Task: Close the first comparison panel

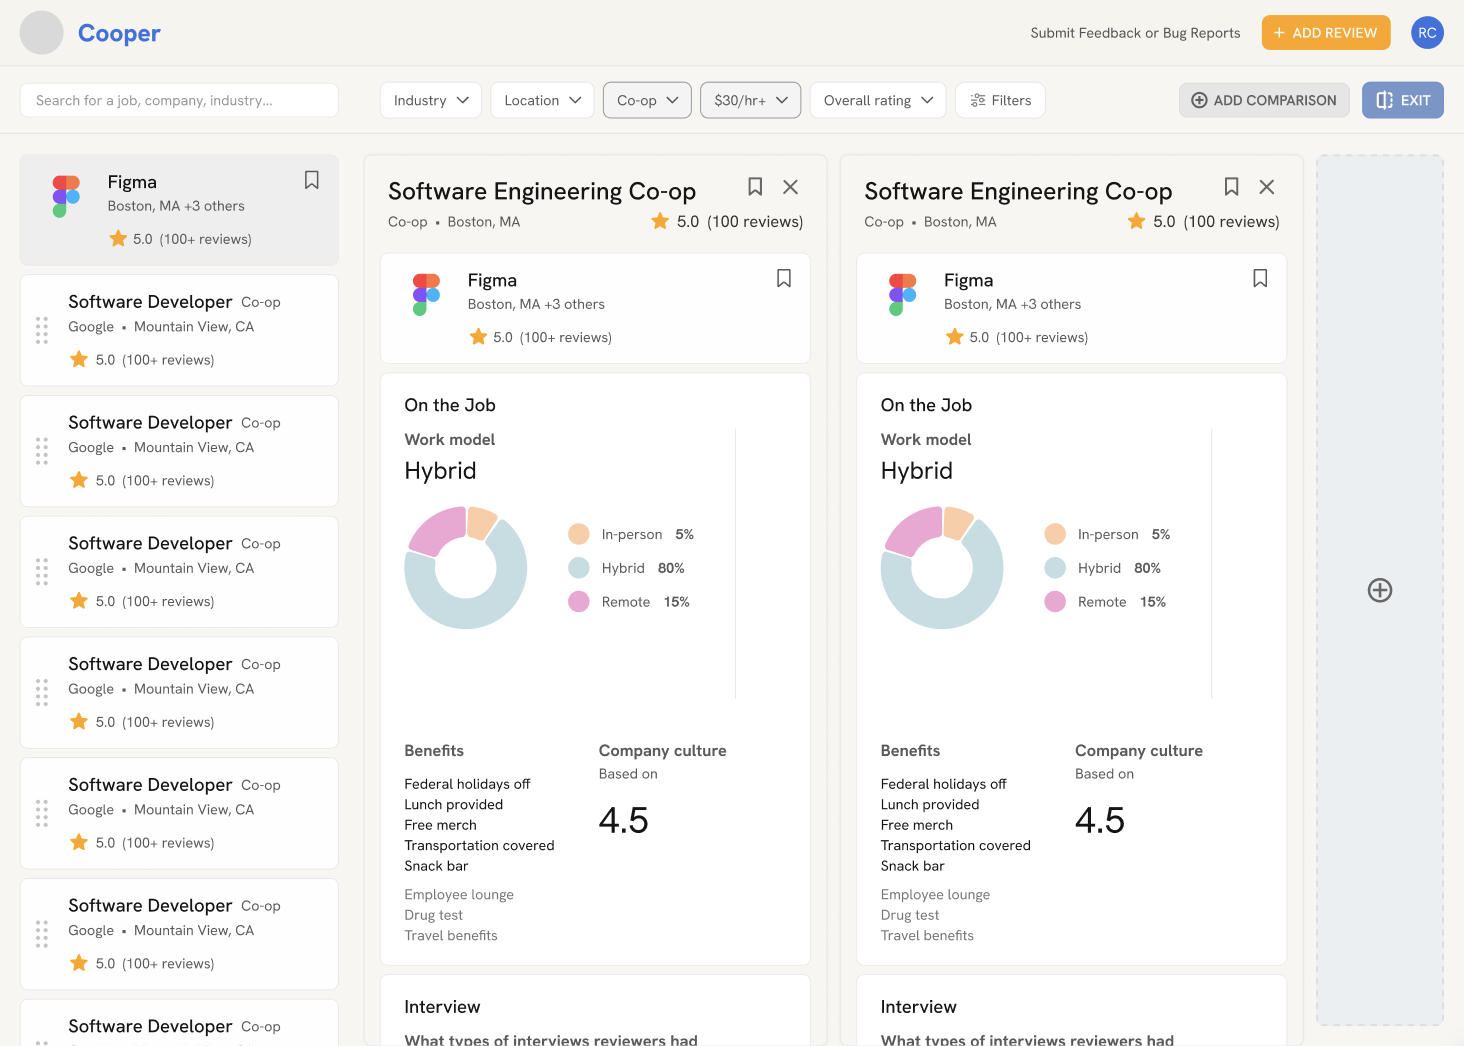Action: tap(790, 187)
